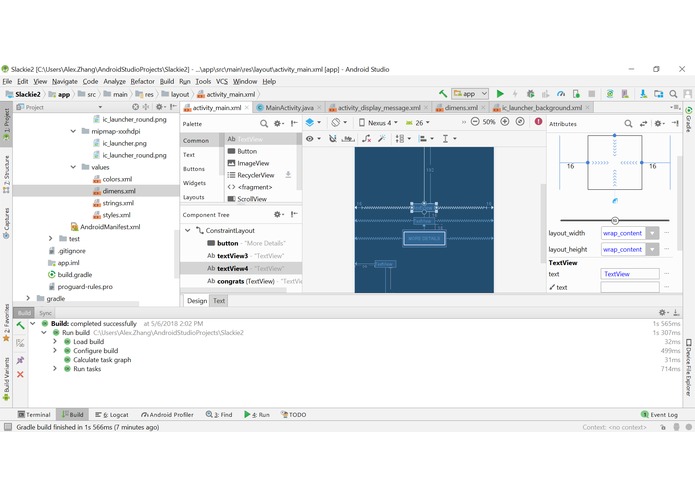Viewport: 695px width, 494px height.
Task: Open orientation in editor dropdown
Action: click(339, 122)
